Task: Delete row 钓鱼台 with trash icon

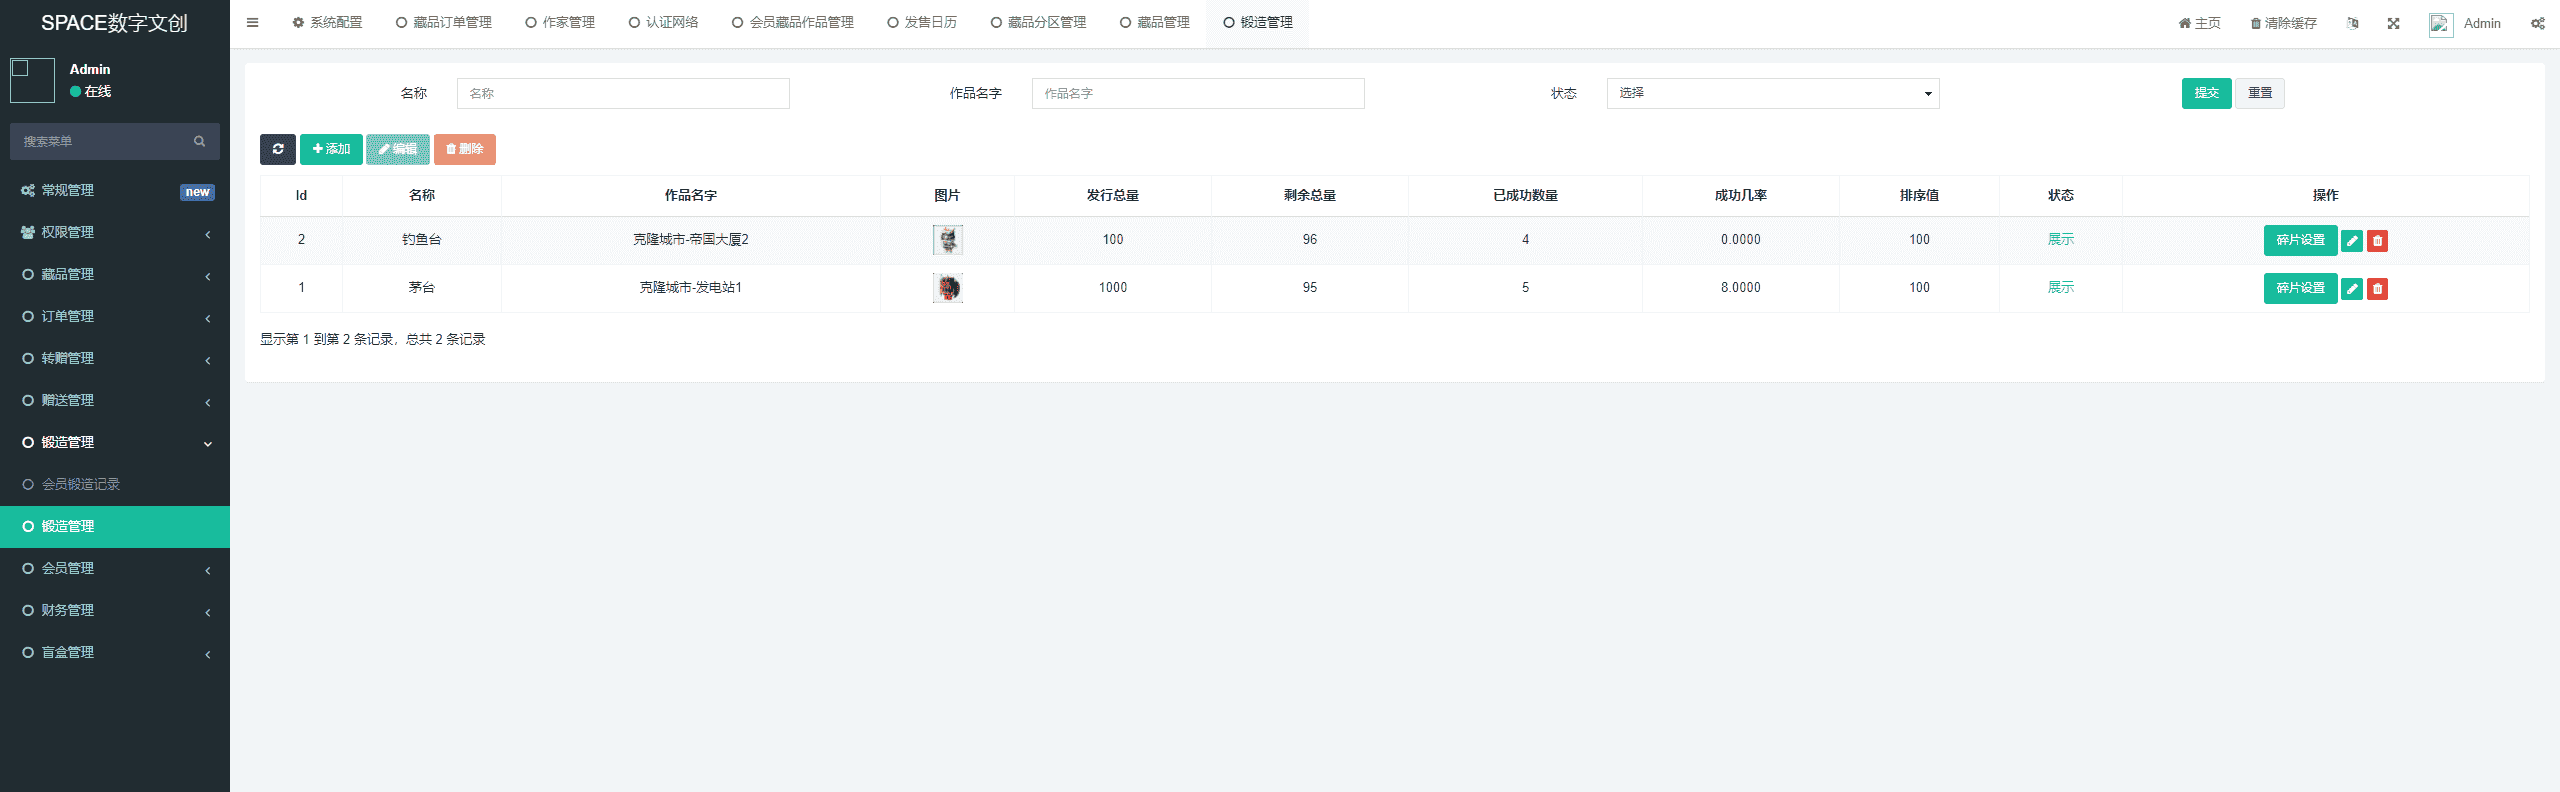Action: (2378, 241)
